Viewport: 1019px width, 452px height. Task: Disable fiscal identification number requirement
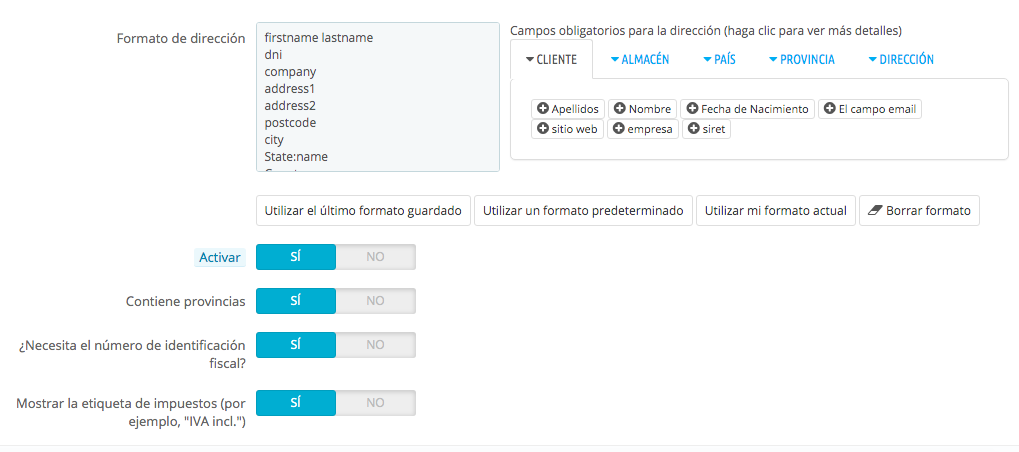pos(375,345)
